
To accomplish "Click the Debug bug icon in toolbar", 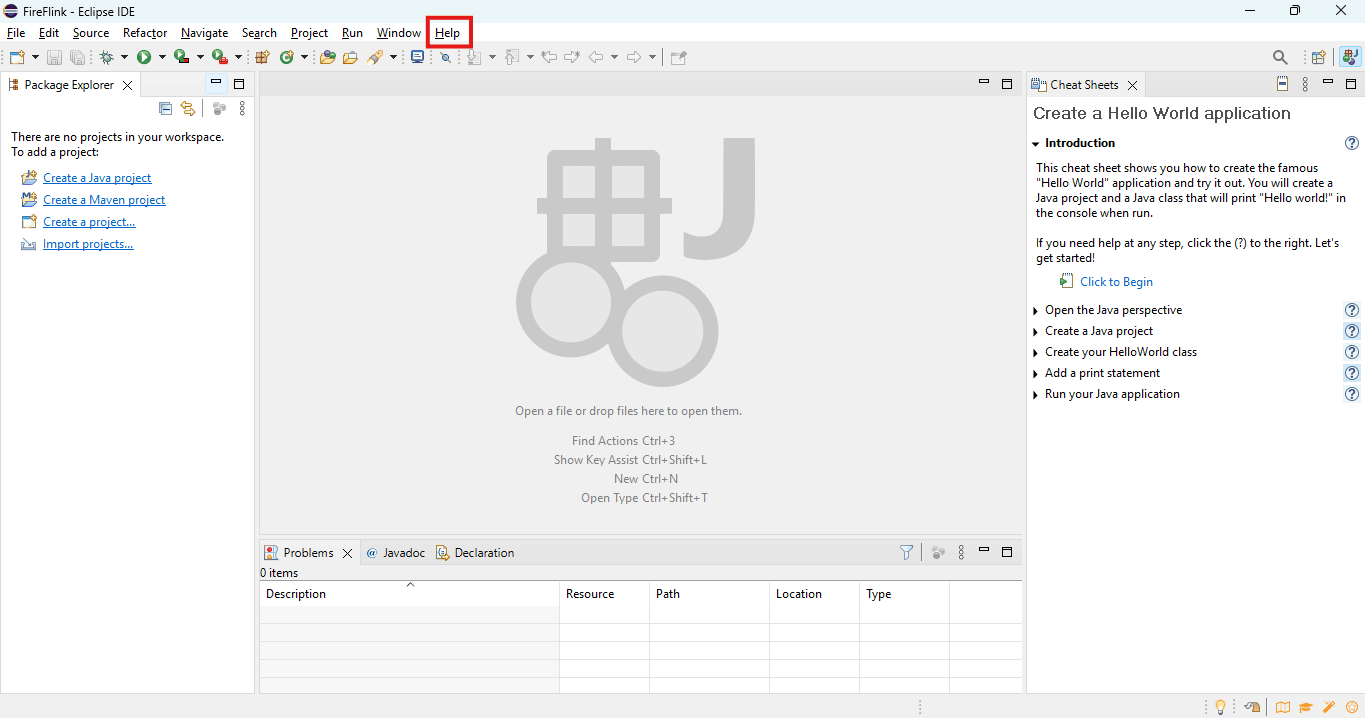I will pos(106,58).
